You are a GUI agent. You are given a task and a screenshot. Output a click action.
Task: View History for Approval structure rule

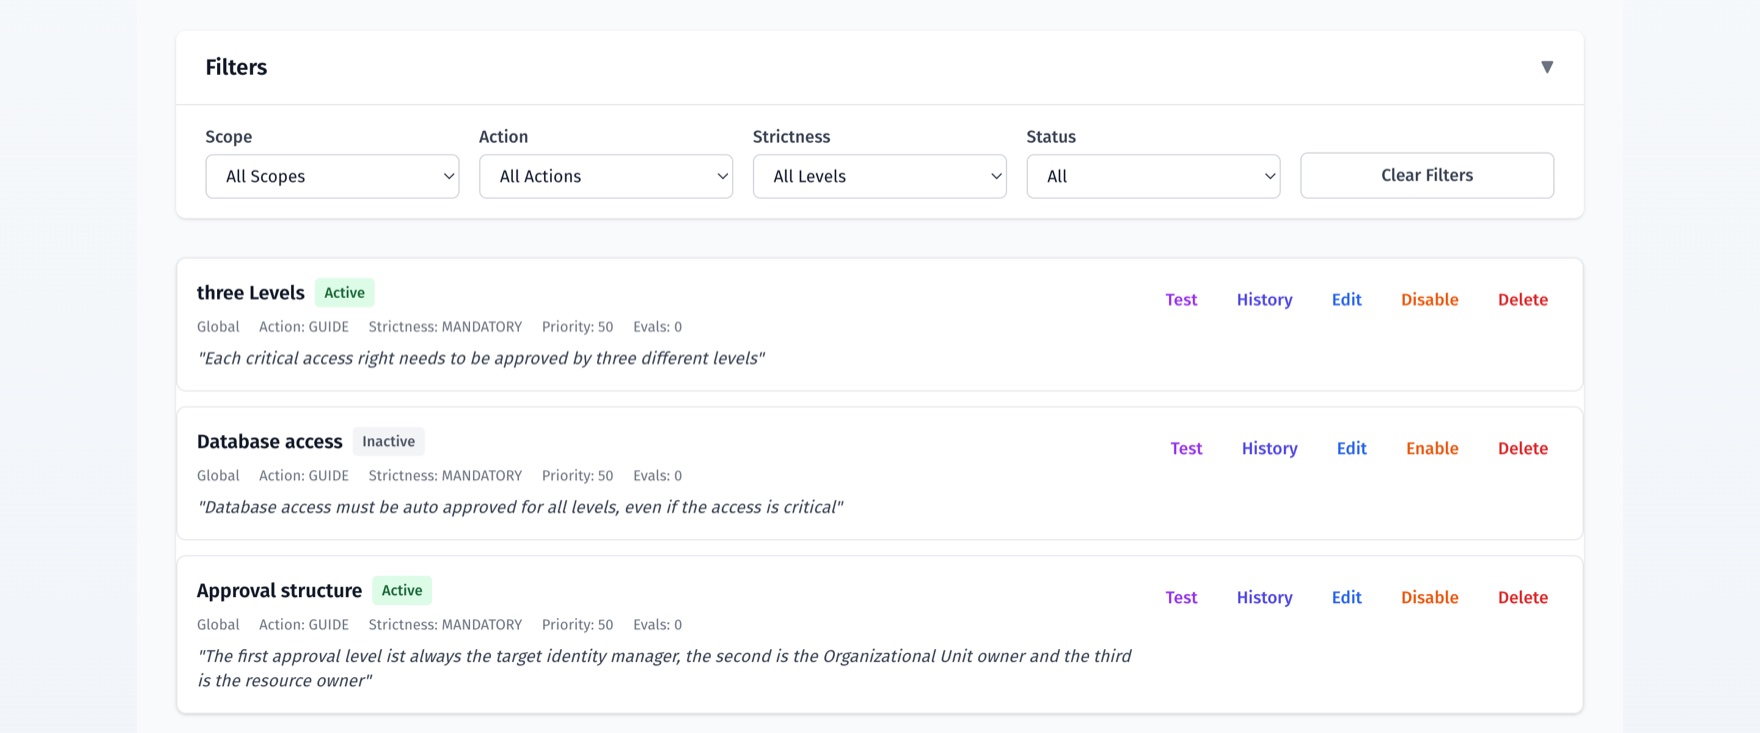coord(1264,597)
